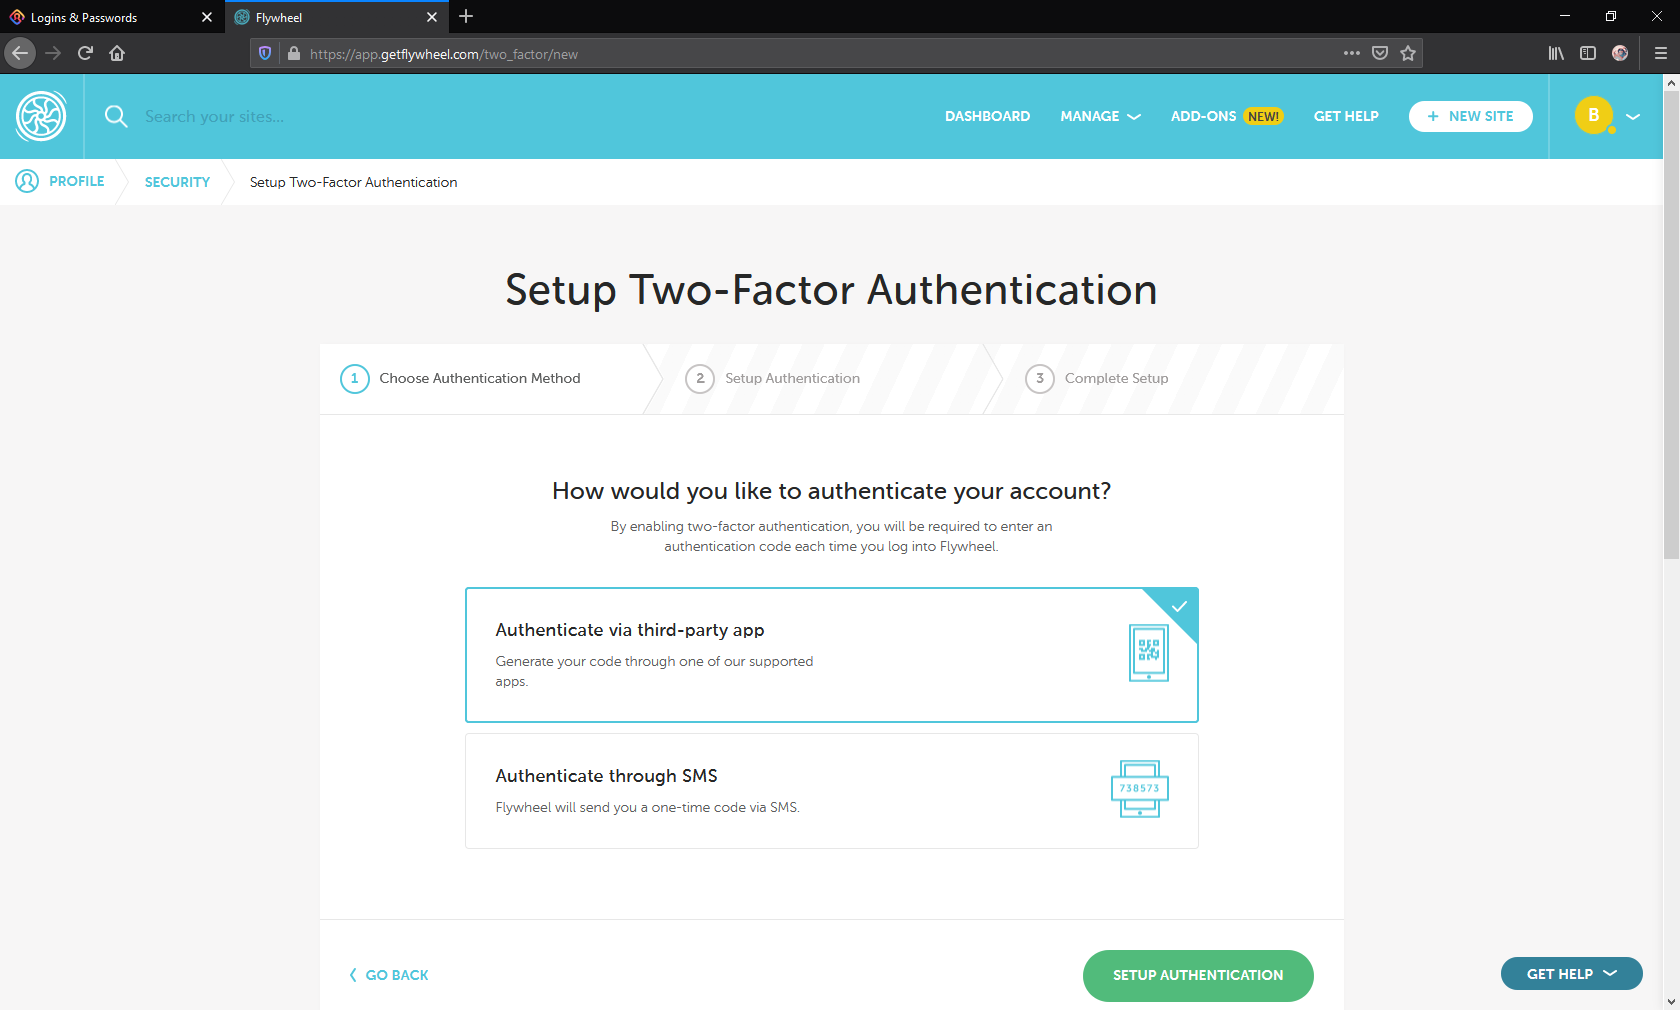Screen dimensions: 1680x1010
Task: Open the Security breadcrumb link
Action: (x=177, y=182)
